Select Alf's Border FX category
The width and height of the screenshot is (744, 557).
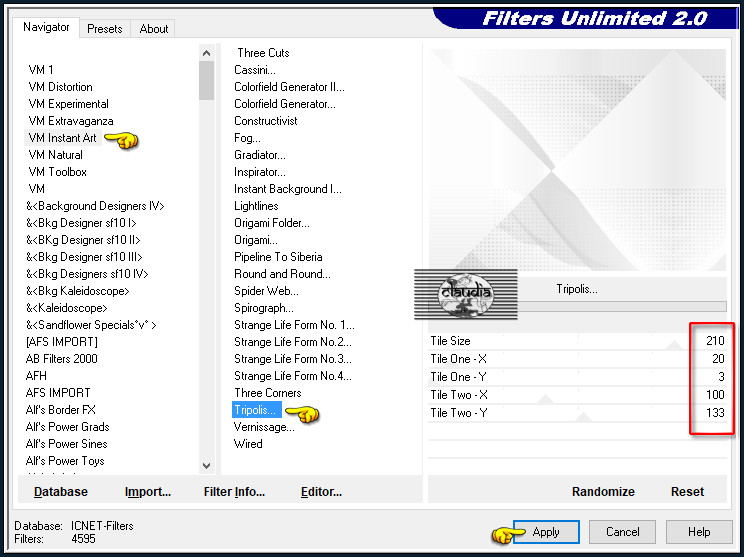click(61, 410)
